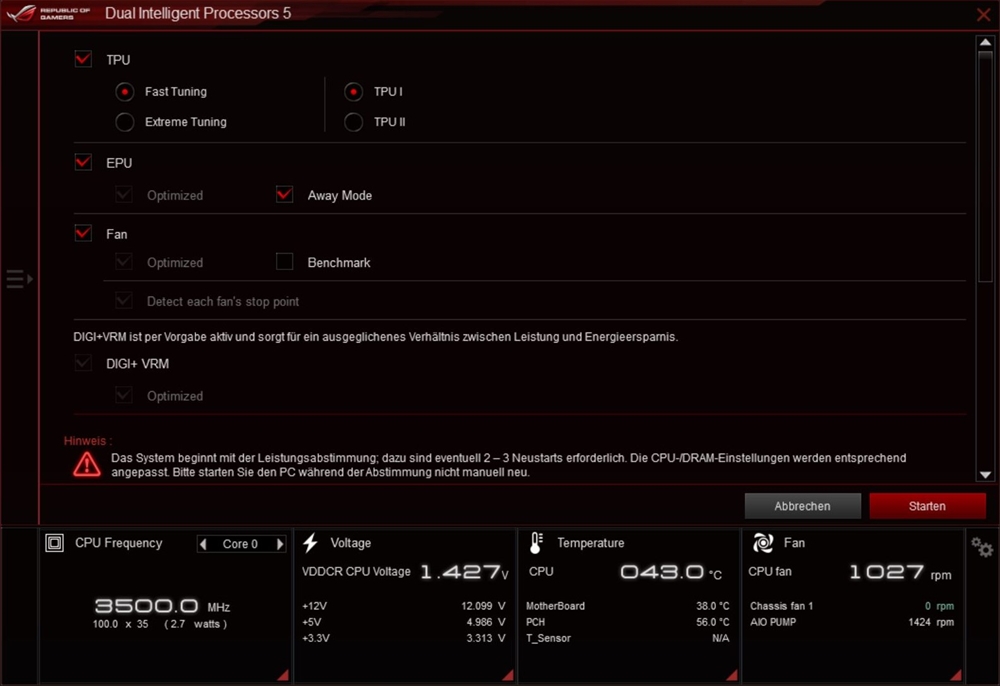Toggle the Optimized checkbox under Fan
Image resolution: width=1000 pixels, height=686 pixels.
(124, 261)
